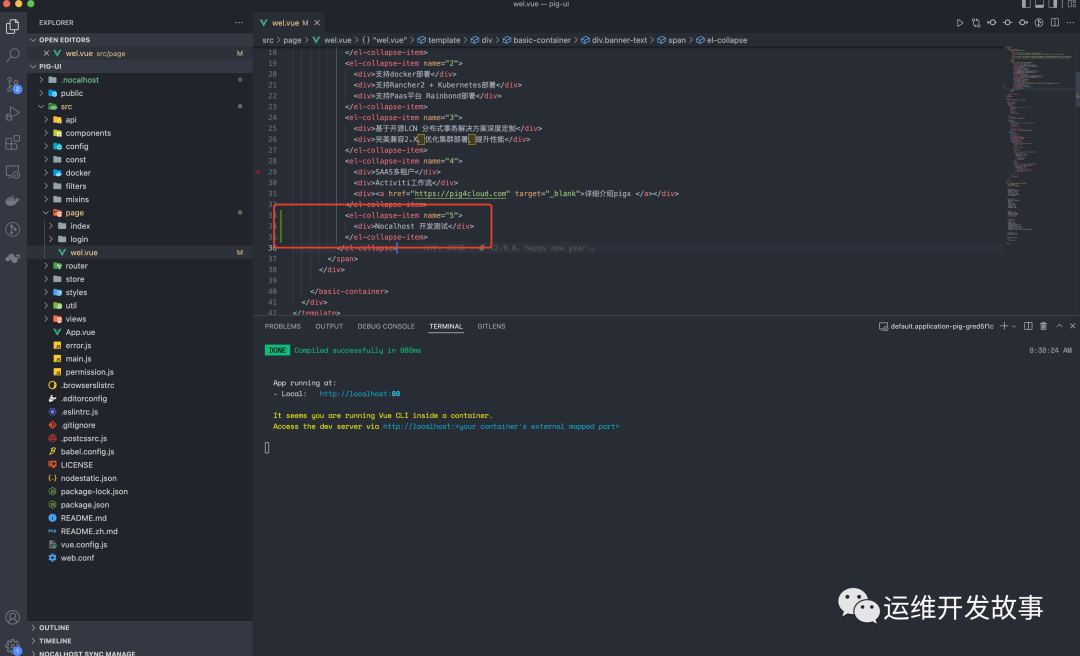The width and height of the screenshot is (1080, 656).
Task: Select the TERMINAL panel tab
Action: [x=446, y=327]
